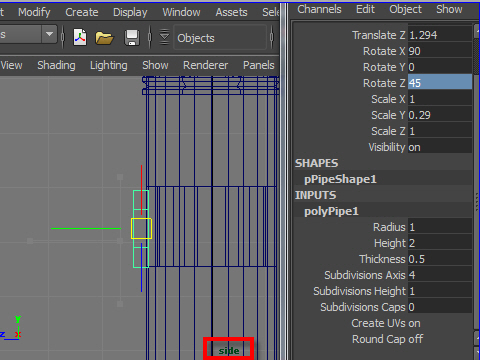
Task: Click the Scale Z value field
Action: 440,131
